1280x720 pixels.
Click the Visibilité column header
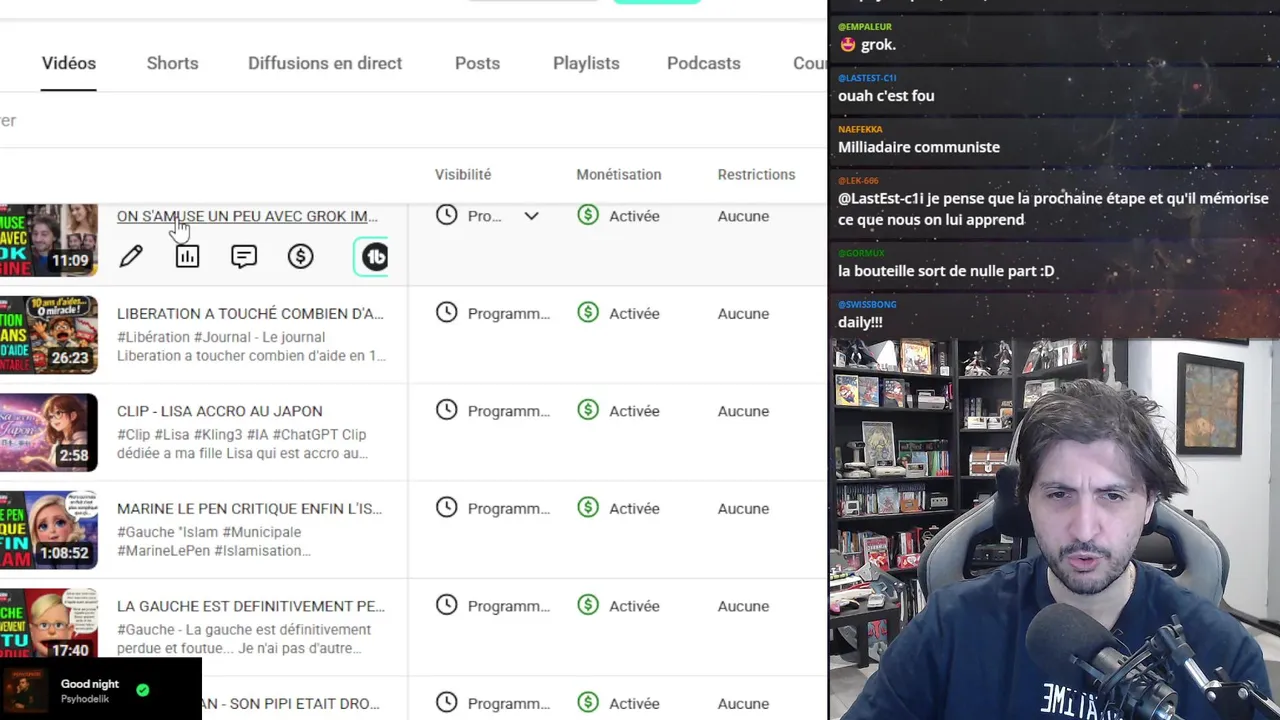point(463,174)
